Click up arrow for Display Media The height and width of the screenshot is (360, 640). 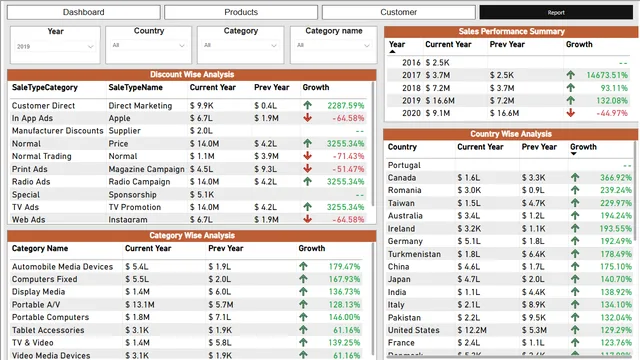(x=303, y=292)
